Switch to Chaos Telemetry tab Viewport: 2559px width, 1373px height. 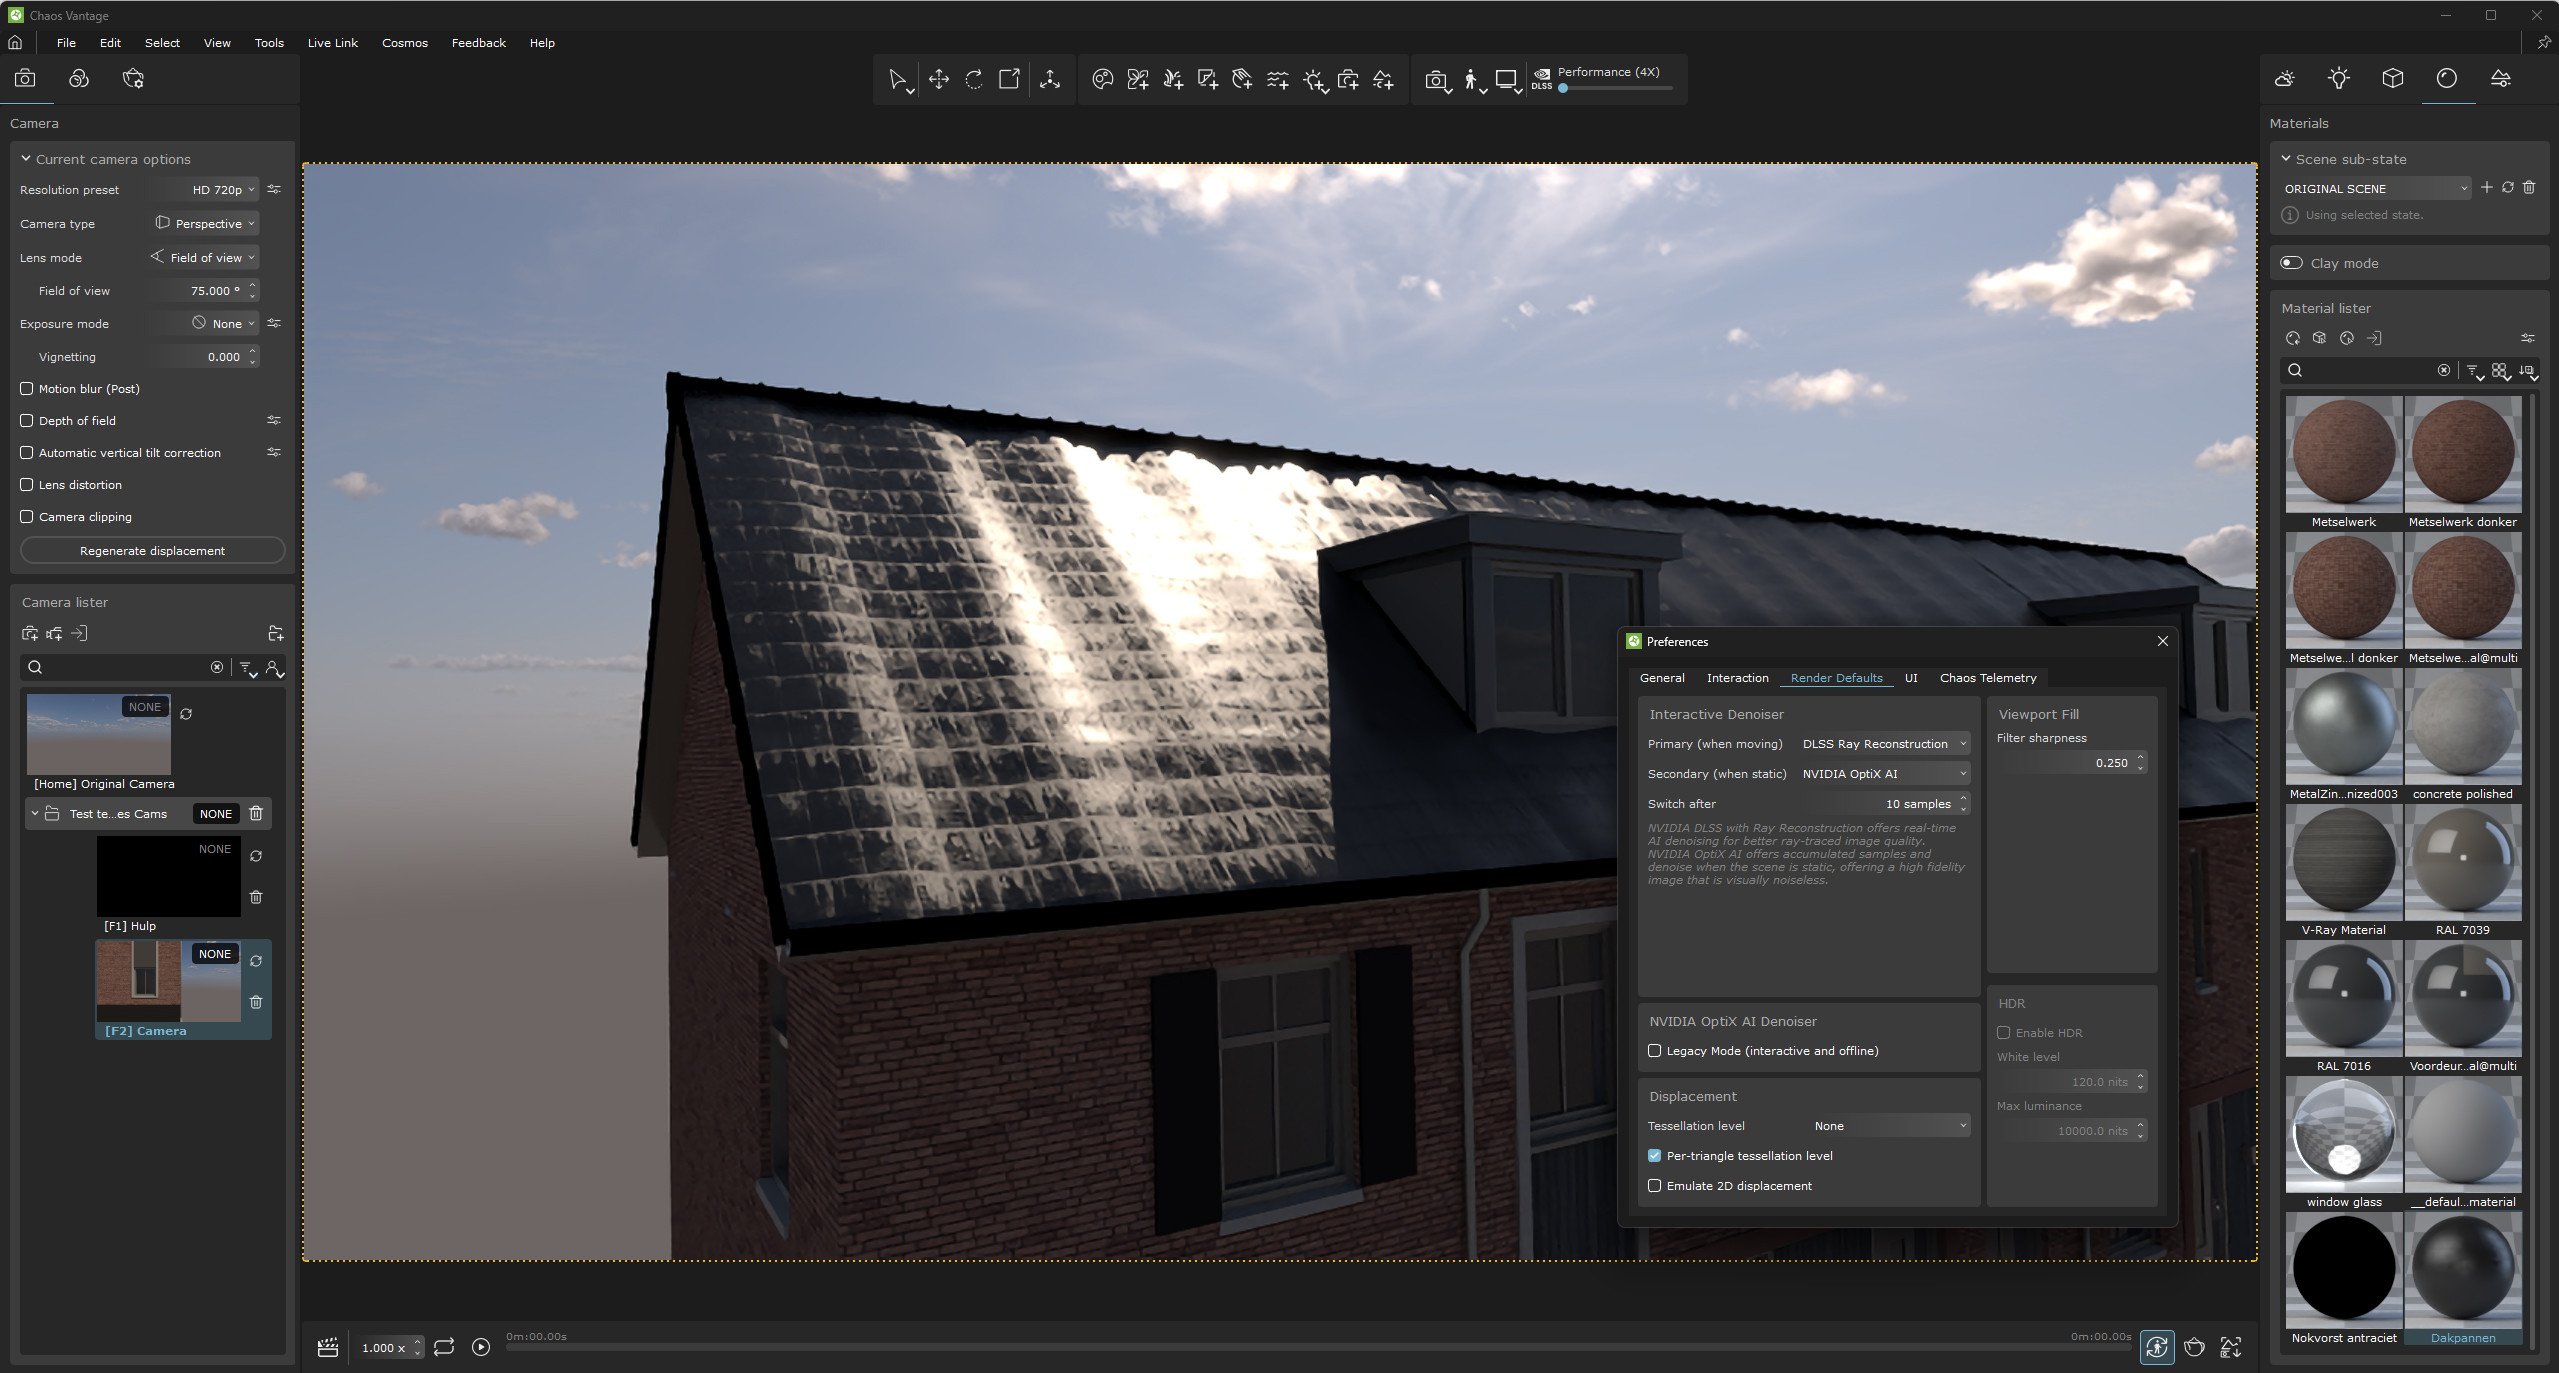(x=1988, y=678)
